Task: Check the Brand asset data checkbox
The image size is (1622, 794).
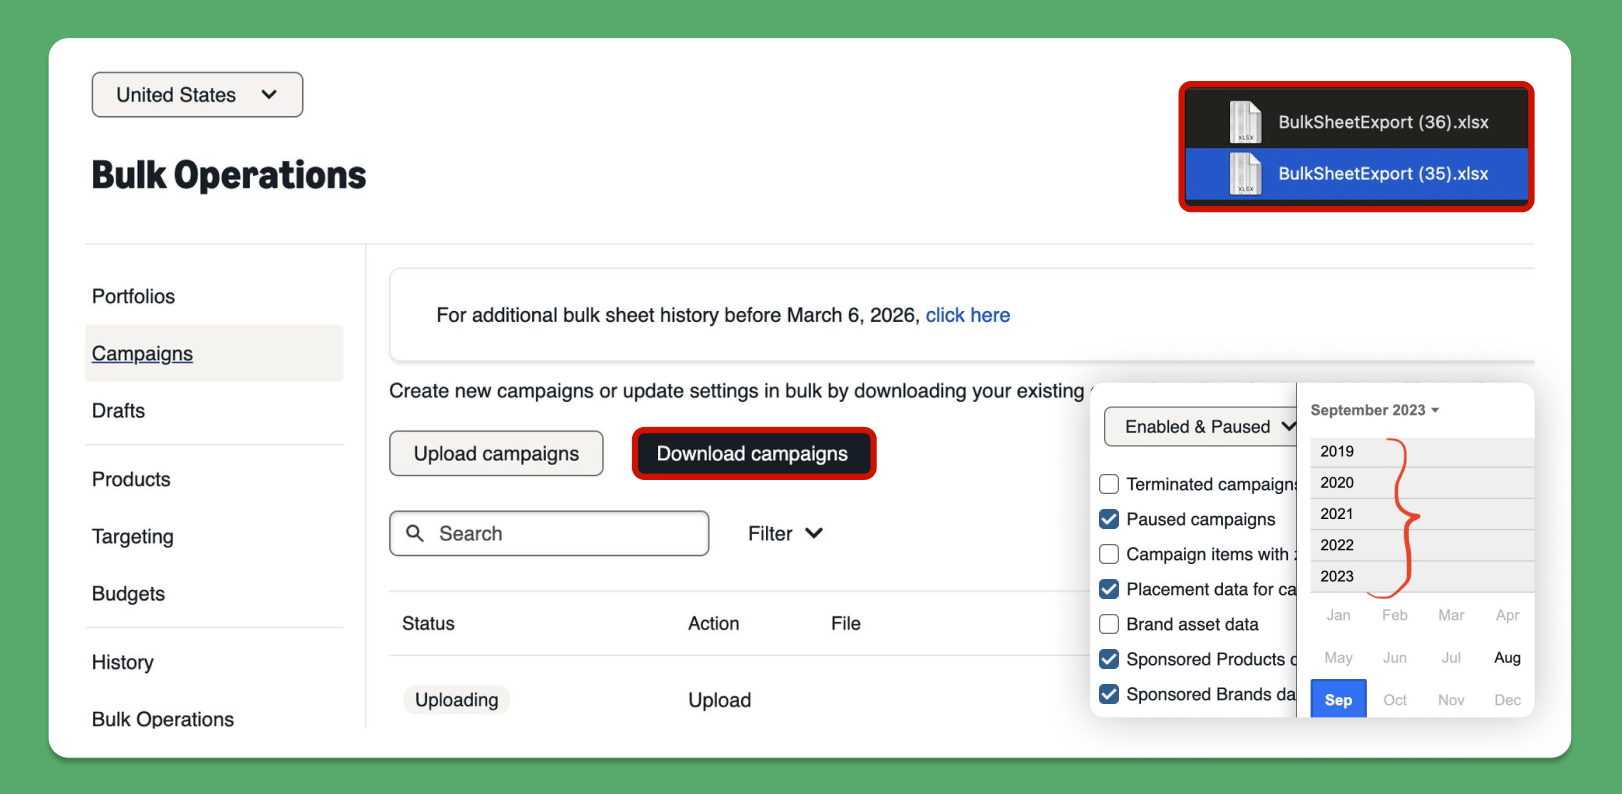Action: point(1109,624)
